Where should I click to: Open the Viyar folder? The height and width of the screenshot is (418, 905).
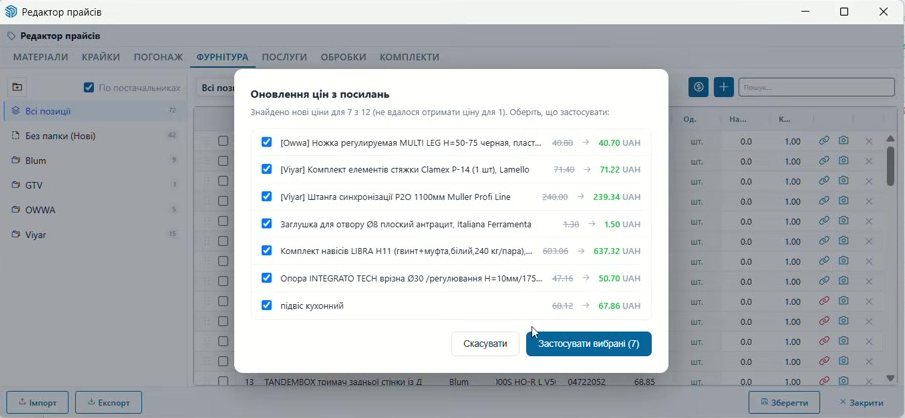tap(95, 235)
